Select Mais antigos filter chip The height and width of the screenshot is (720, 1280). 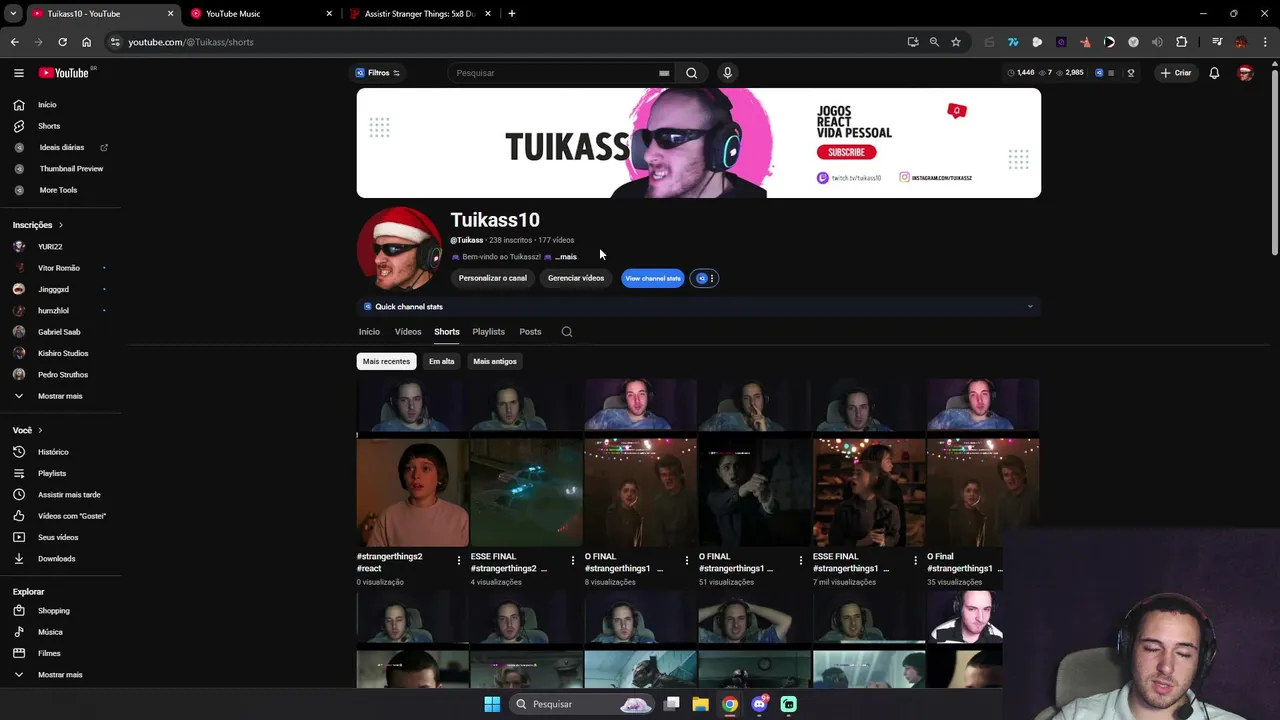[x=495, y=361]
